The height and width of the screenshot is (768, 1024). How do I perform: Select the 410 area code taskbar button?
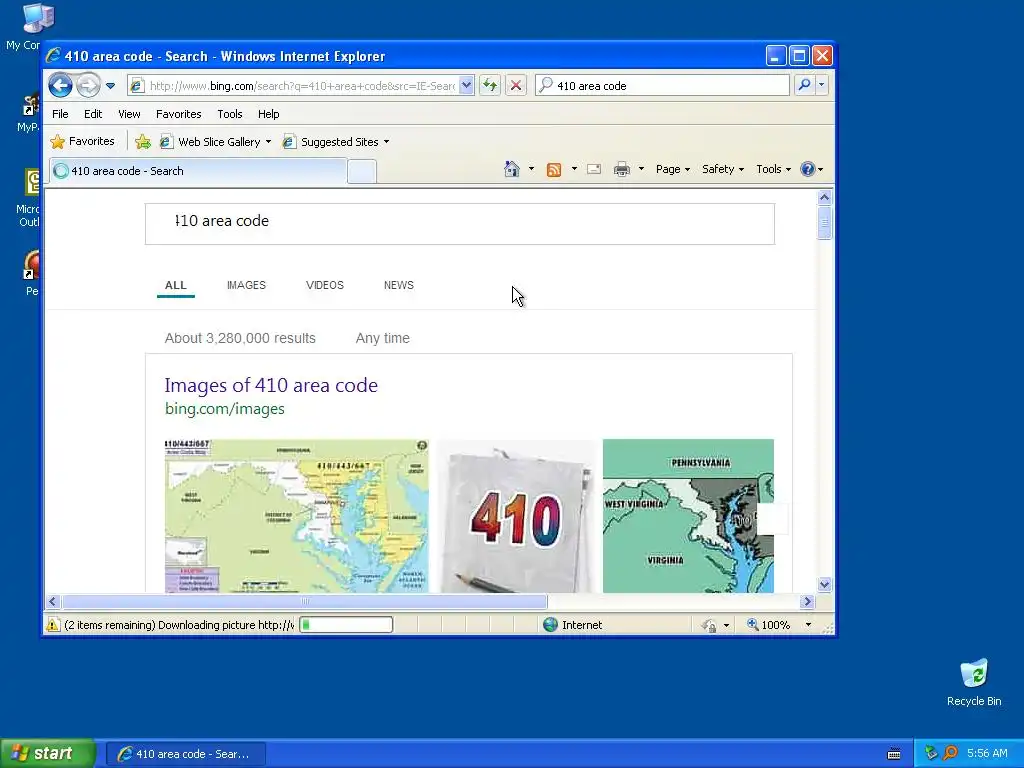185,754
